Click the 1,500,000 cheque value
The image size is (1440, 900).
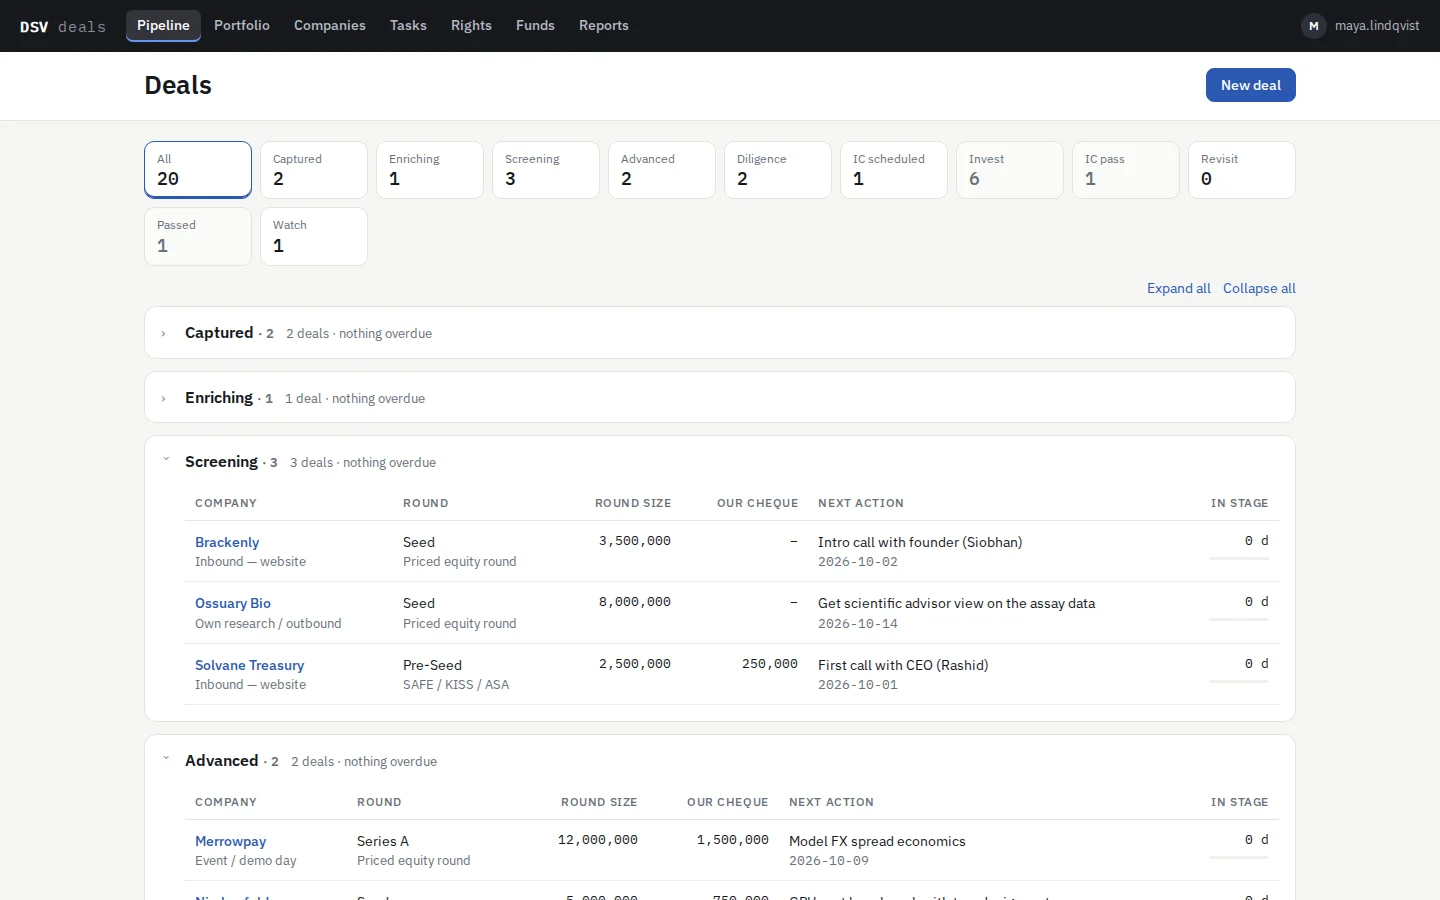click(x=733, y=840)
